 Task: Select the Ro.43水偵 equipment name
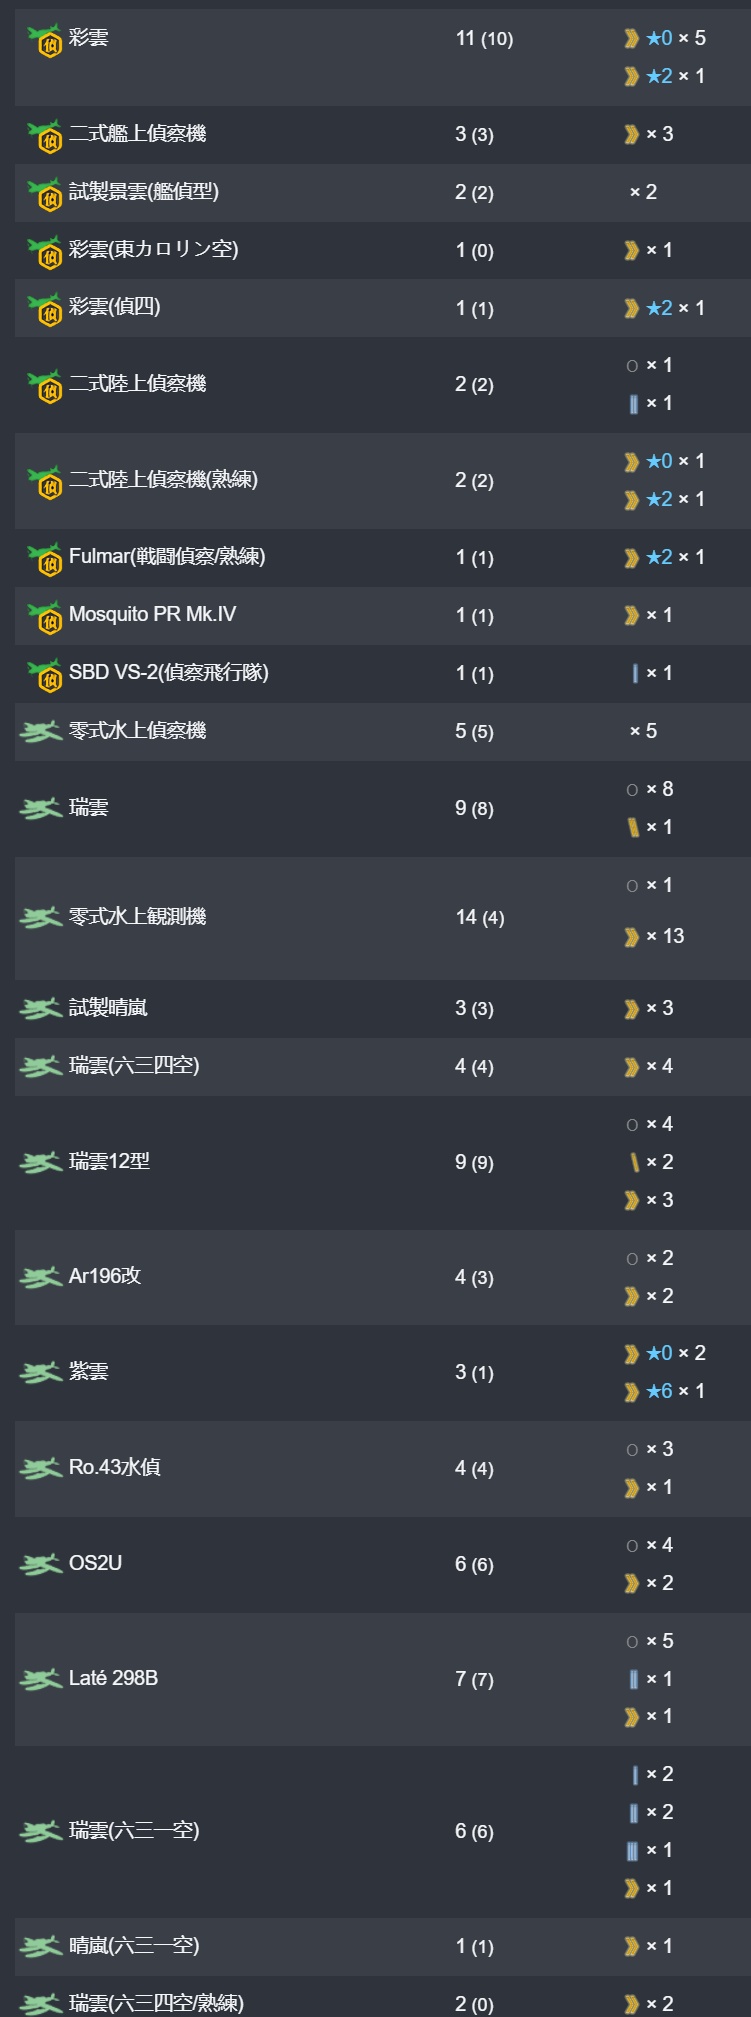tap(114, 1467)
